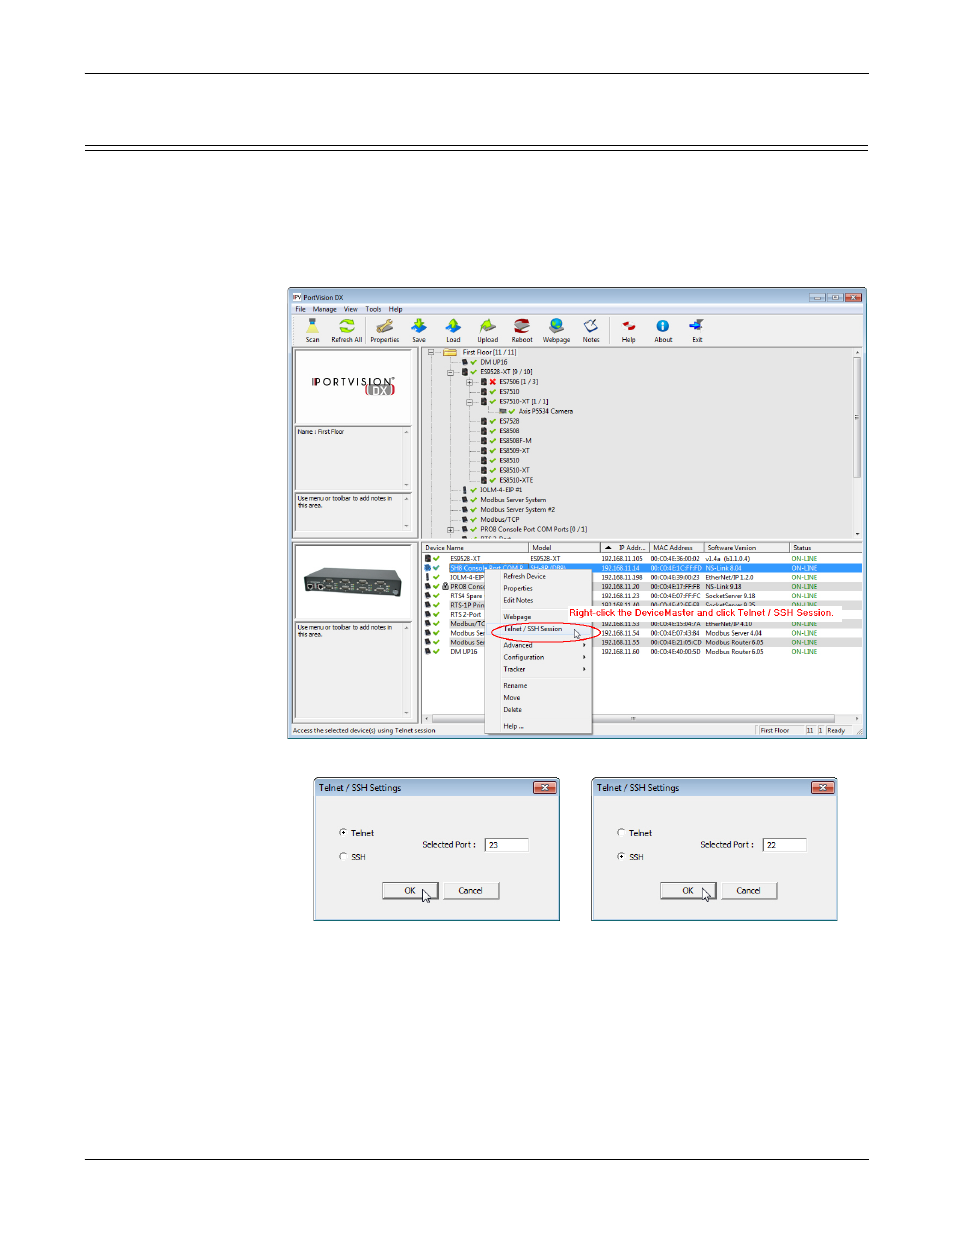This screenshot has width=954, height=1235.
Task: Expand the Configuration submenu
Action: pyautogui.click(x=538, y=657)
